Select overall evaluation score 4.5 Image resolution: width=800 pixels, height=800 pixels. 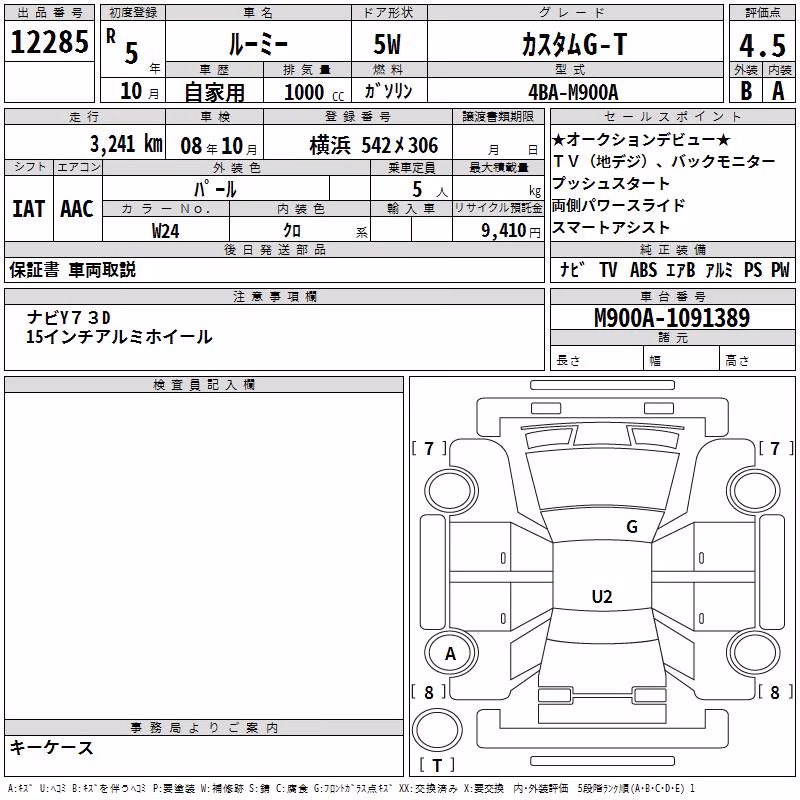click(762, 45)
